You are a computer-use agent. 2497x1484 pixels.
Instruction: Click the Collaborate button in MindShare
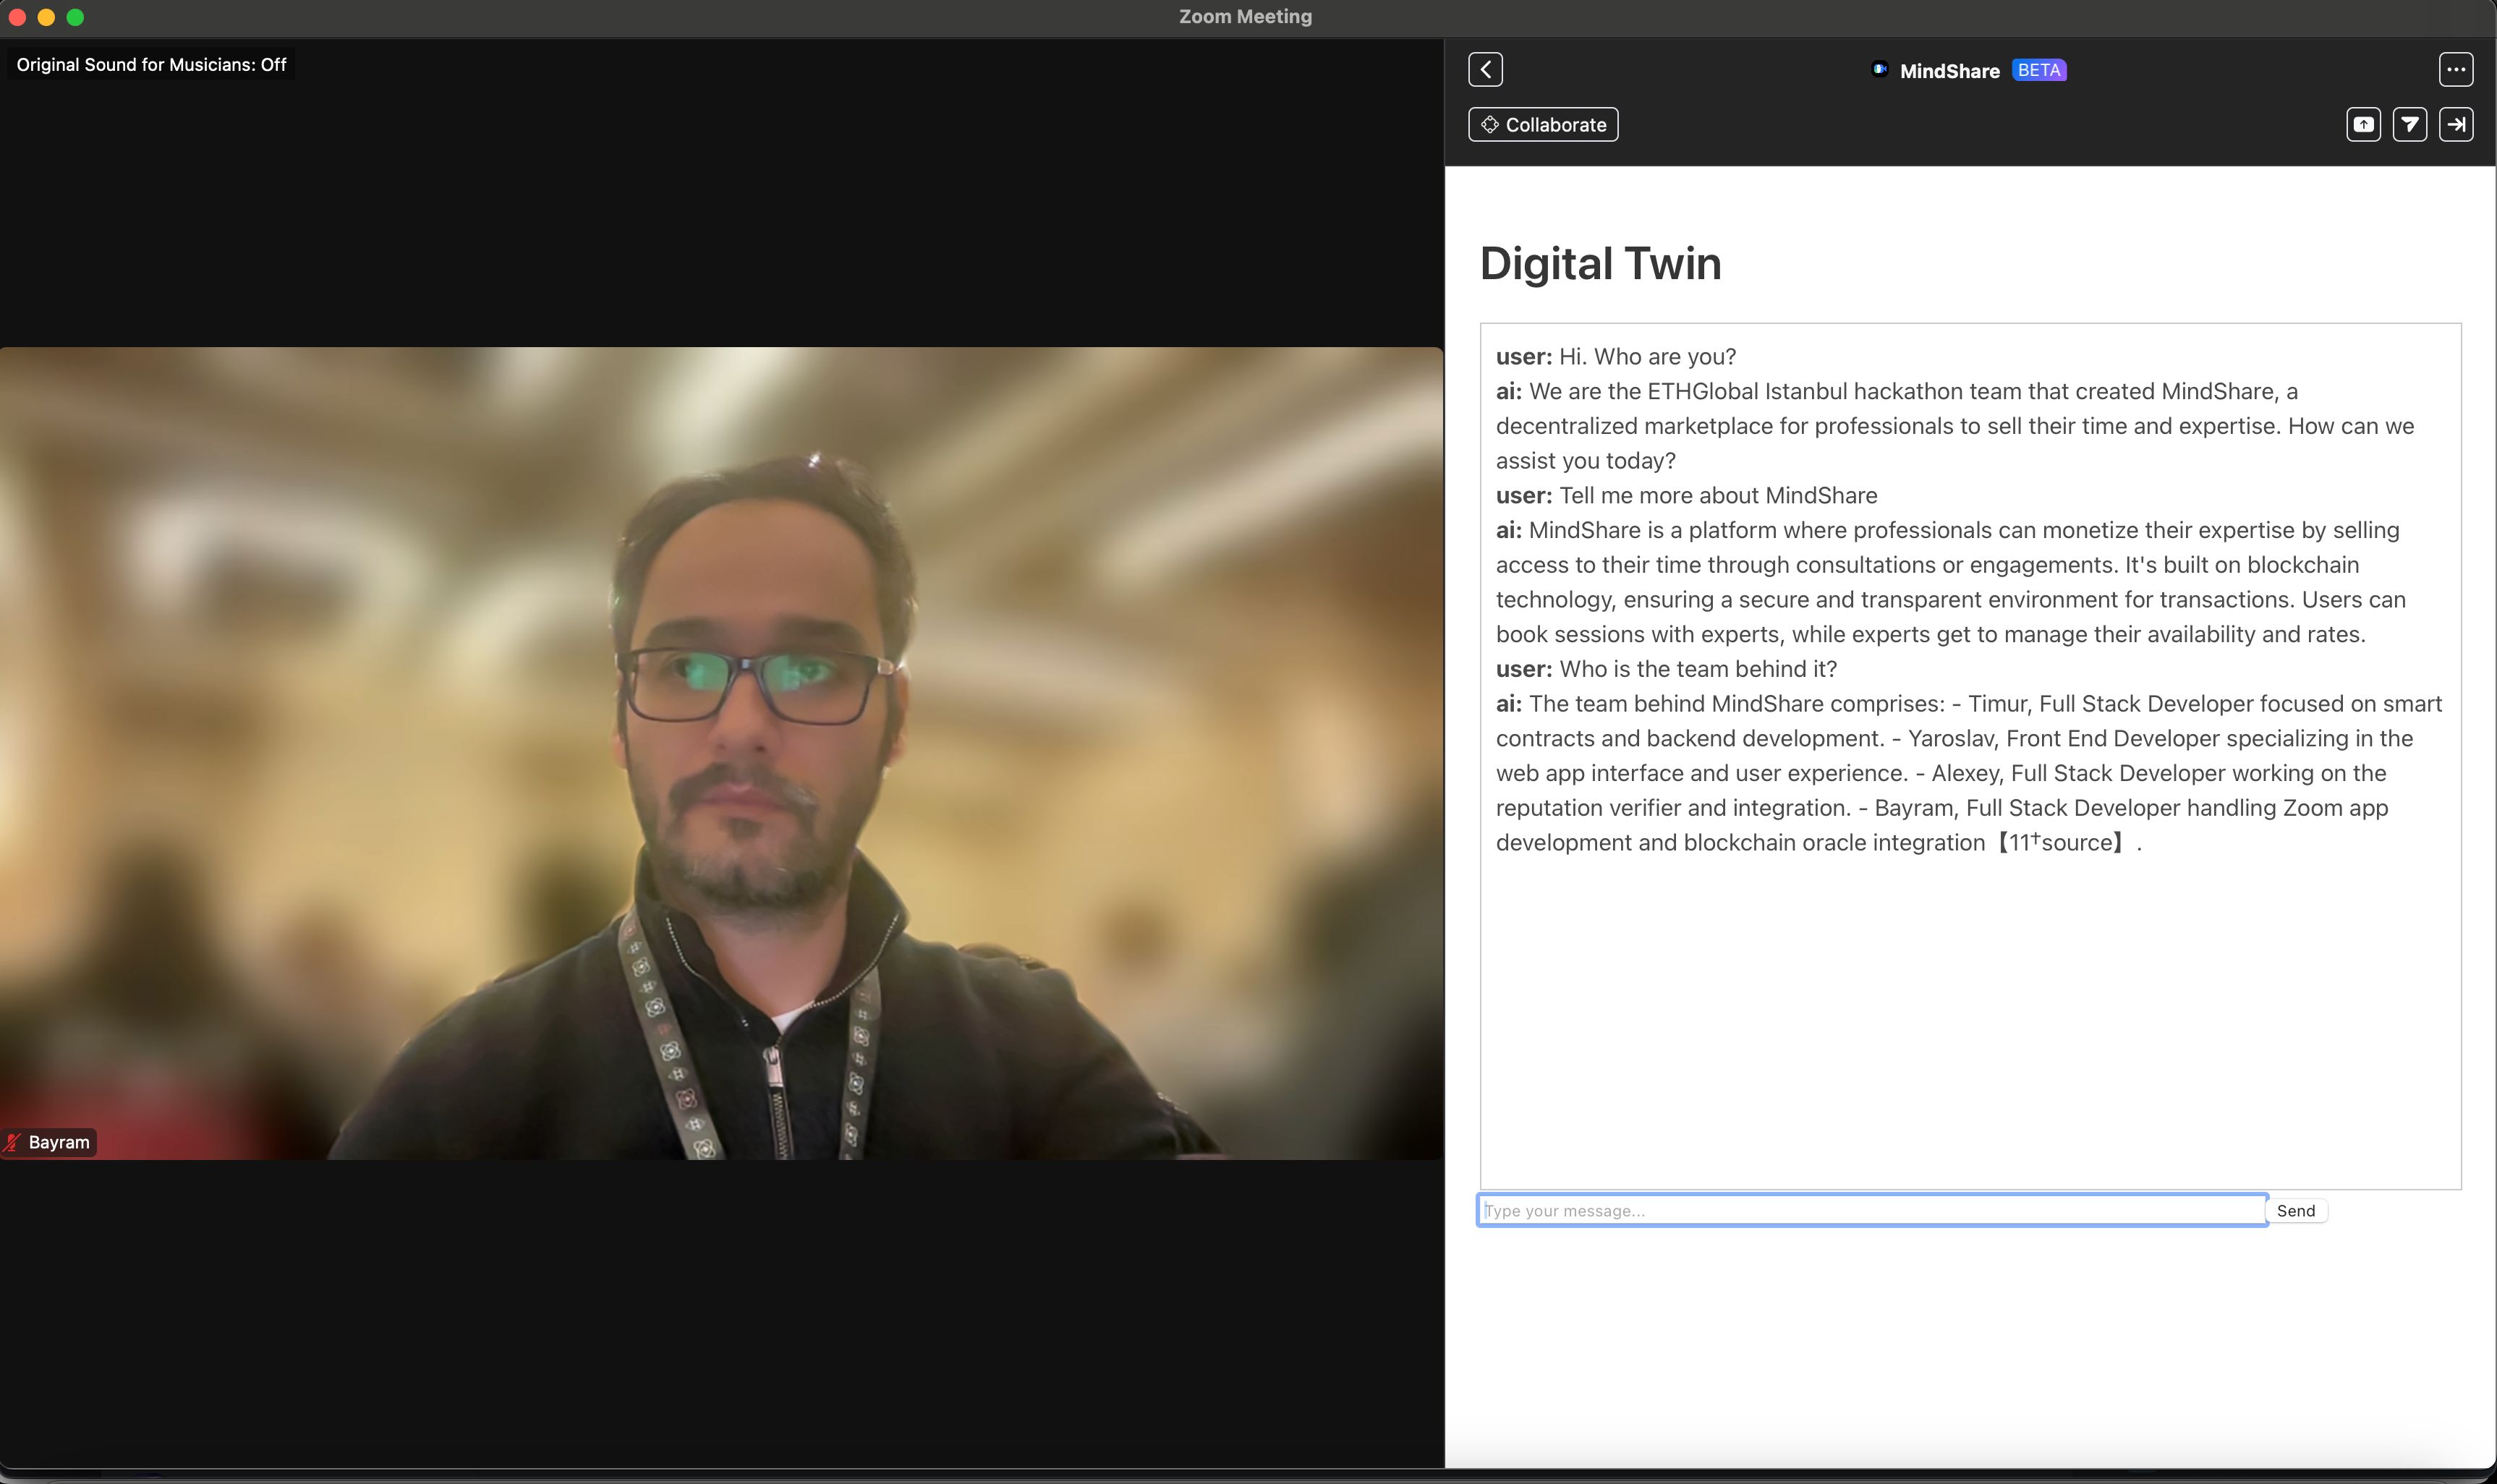point(1543,124)
